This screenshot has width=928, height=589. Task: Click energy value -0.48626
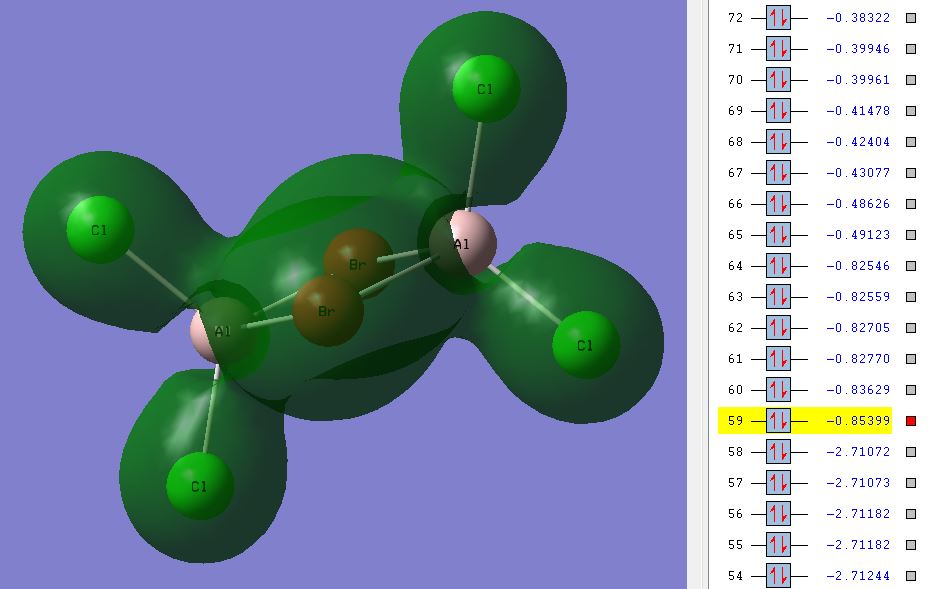click(x=858, y=204)
